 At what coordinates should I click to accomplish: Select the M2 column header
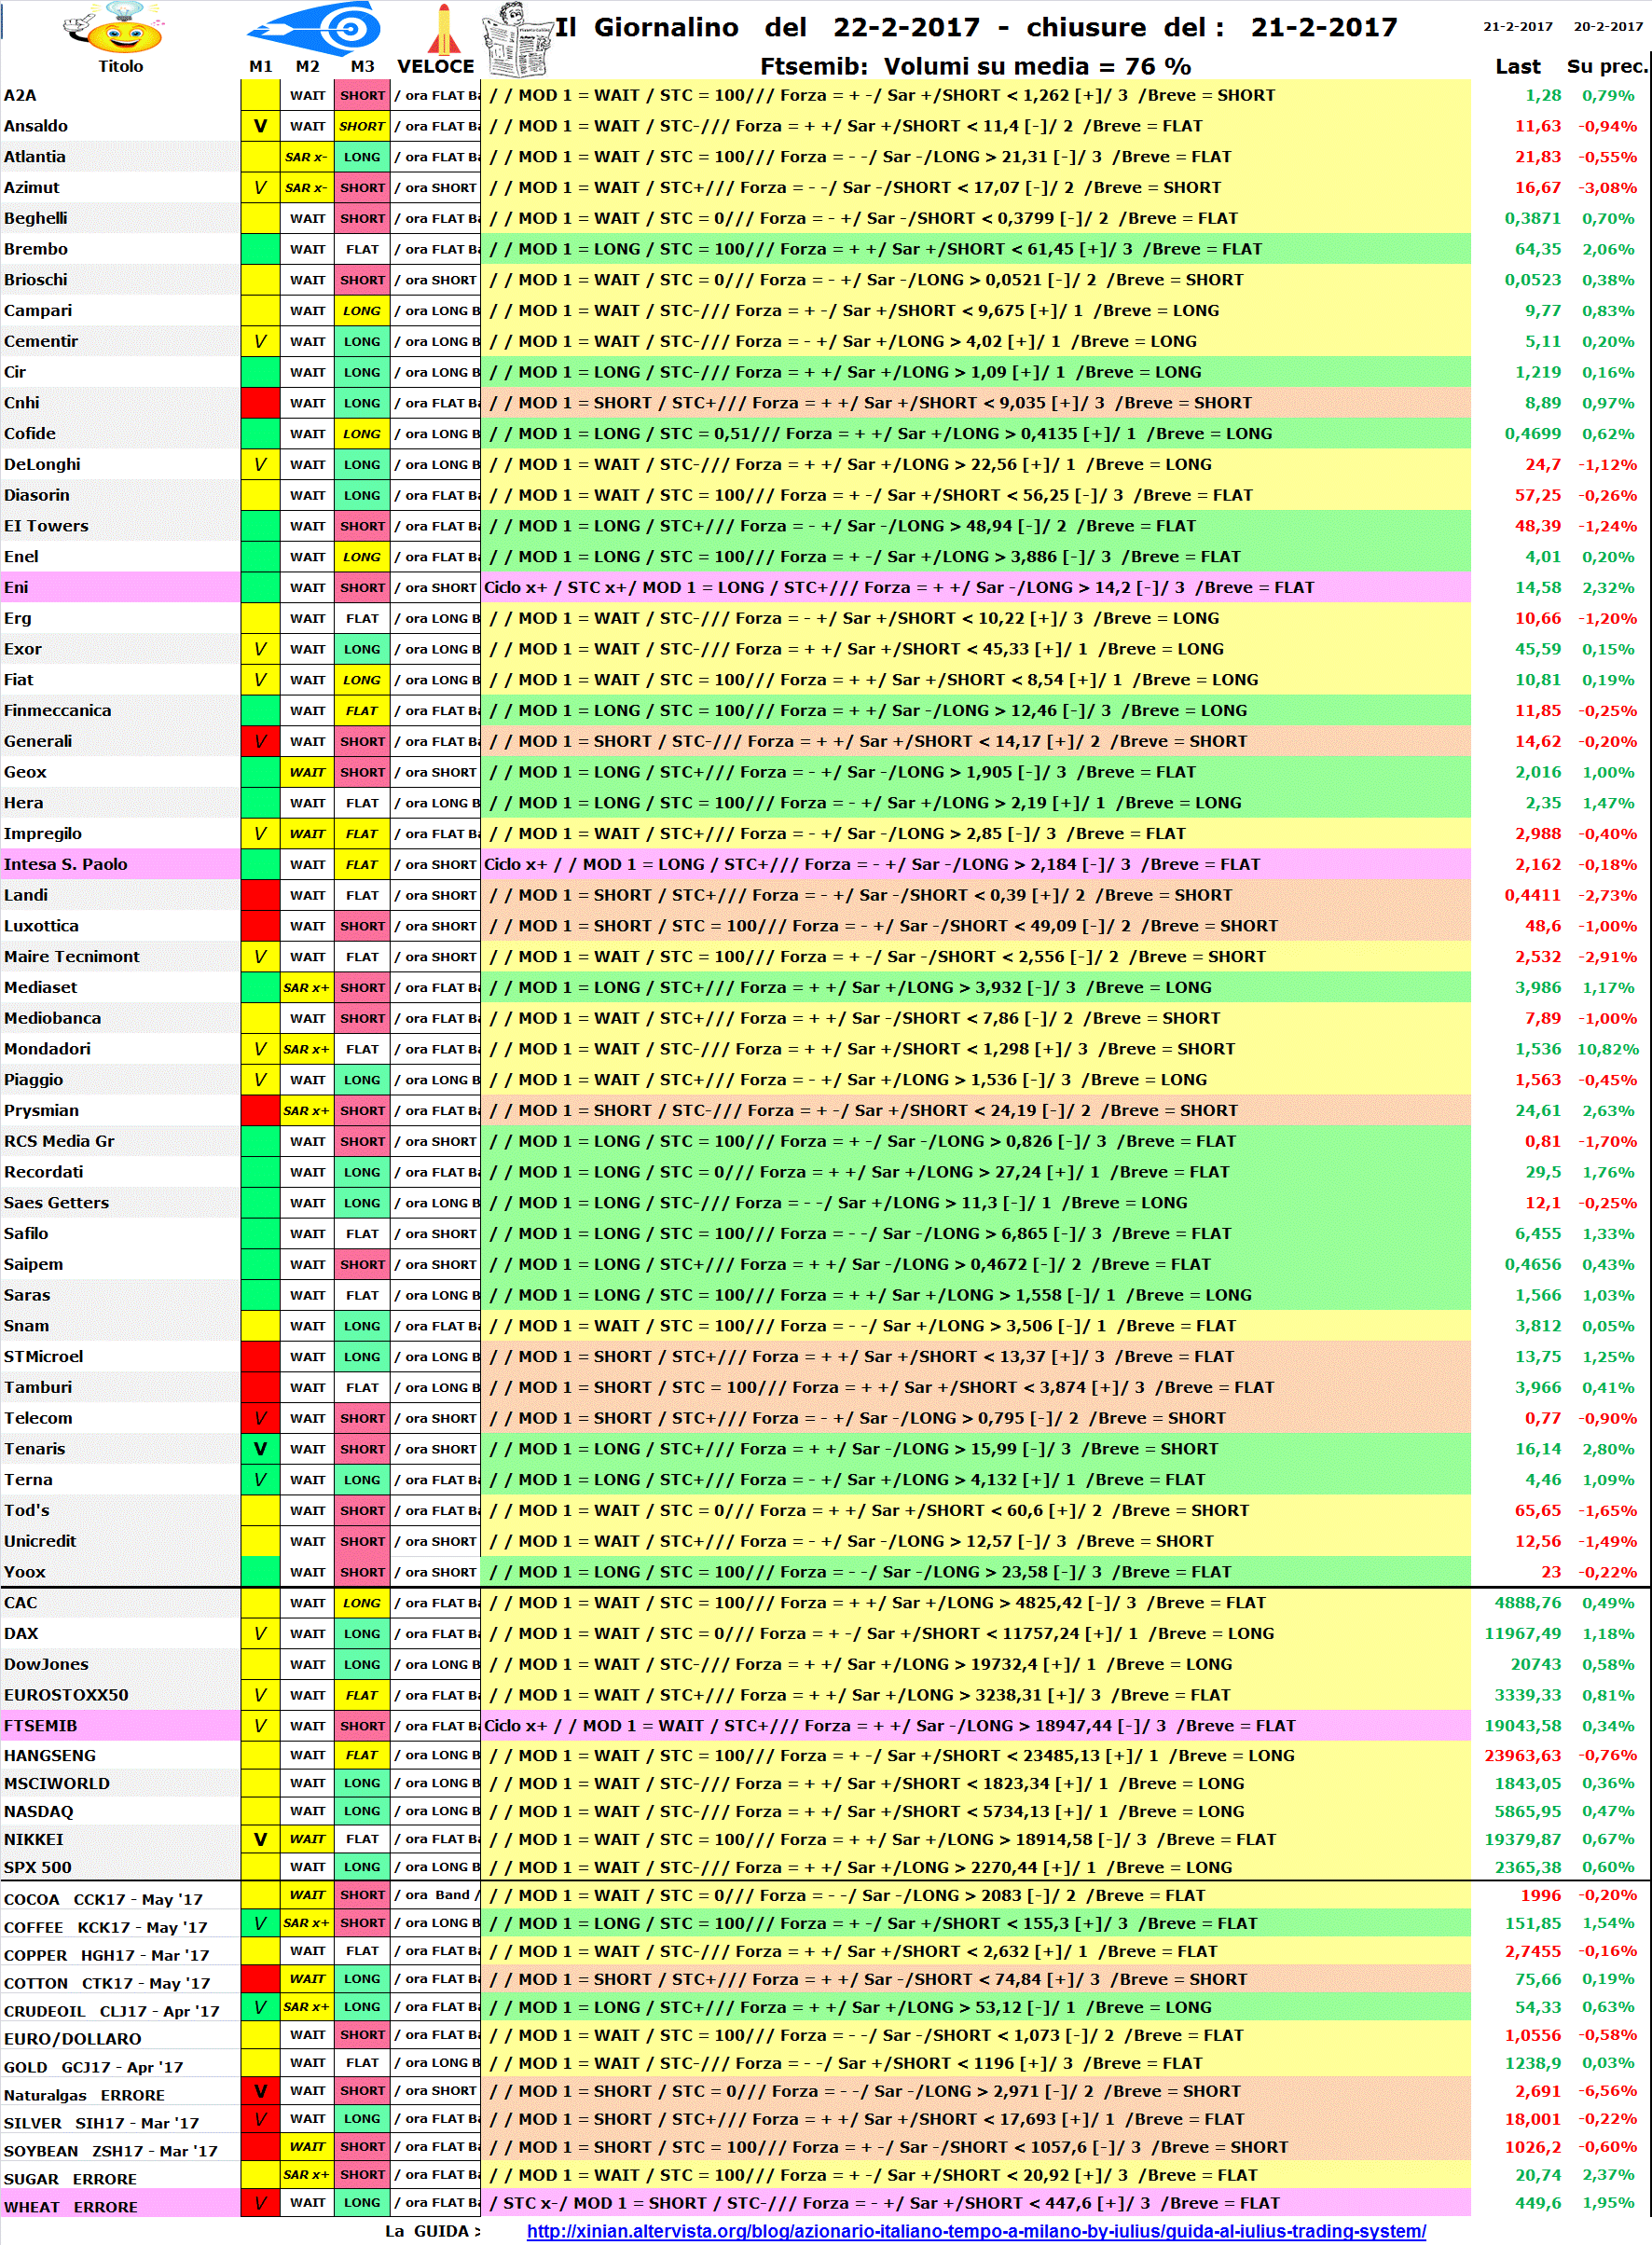[x=308, y=66]
